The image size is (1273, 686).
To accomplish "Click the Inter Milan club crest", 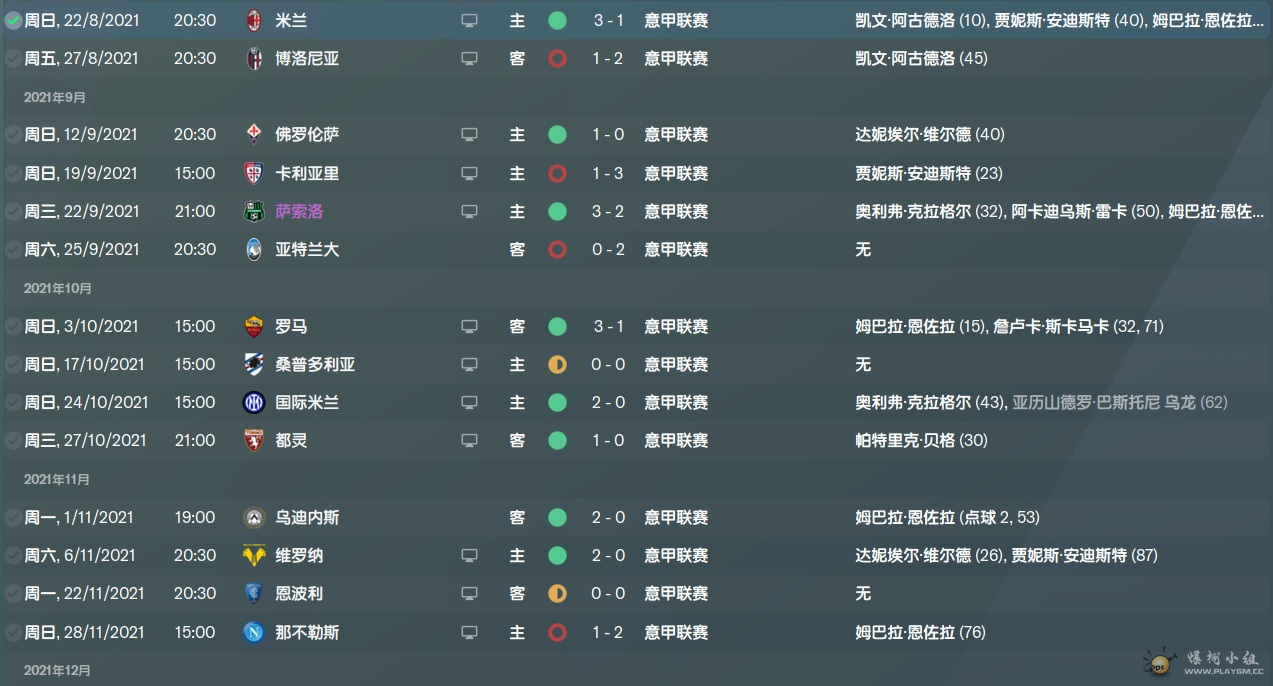I will click(x=253, y=402).
